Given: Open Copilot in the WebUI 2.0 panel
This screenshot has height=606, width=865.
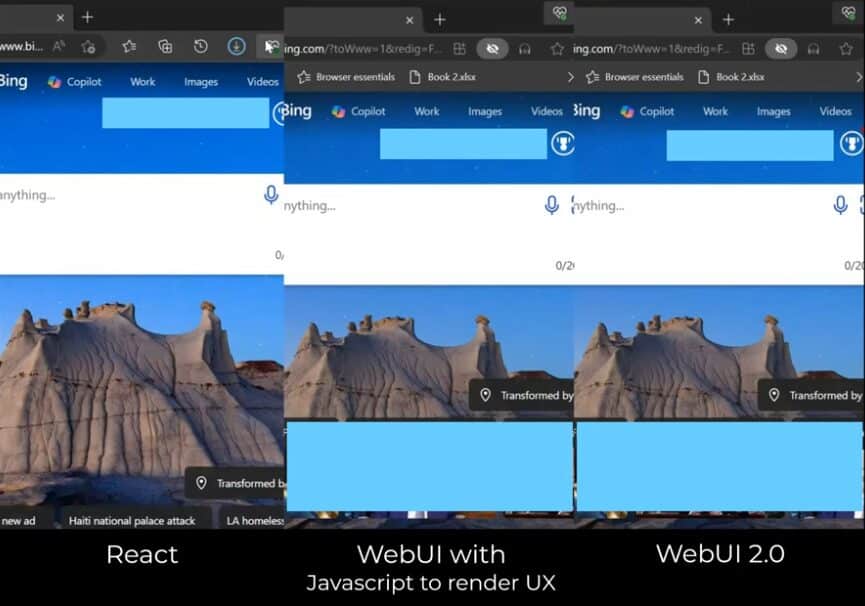Looking at the screenshot, I should point(647,111).
